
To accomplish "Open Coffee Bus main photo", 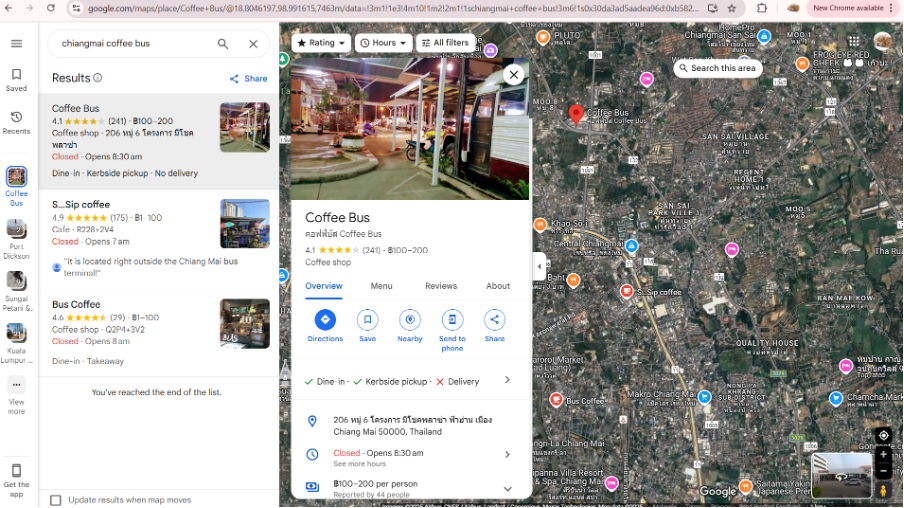I will pyautogui.click(x=410, y=129).
